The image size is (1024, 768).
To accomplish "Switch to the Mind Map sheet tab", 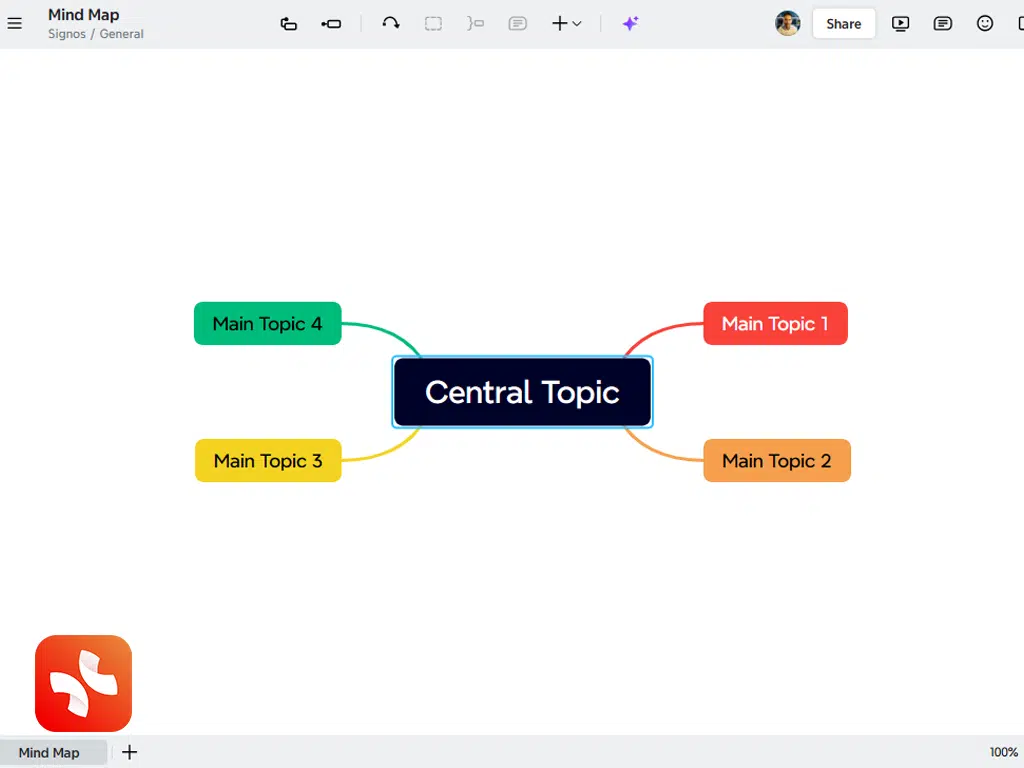I will tap(49, 752).
